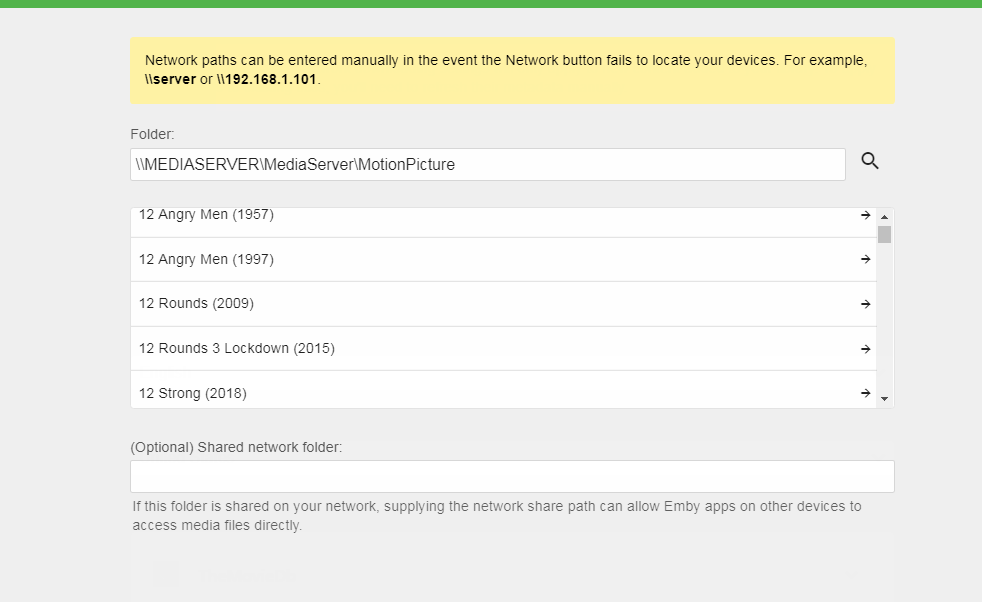Image resolution: width=982 pixels, height=602 pixels.
Task: Click the empty scrollbar track in folder list
Action: point(884,320)
